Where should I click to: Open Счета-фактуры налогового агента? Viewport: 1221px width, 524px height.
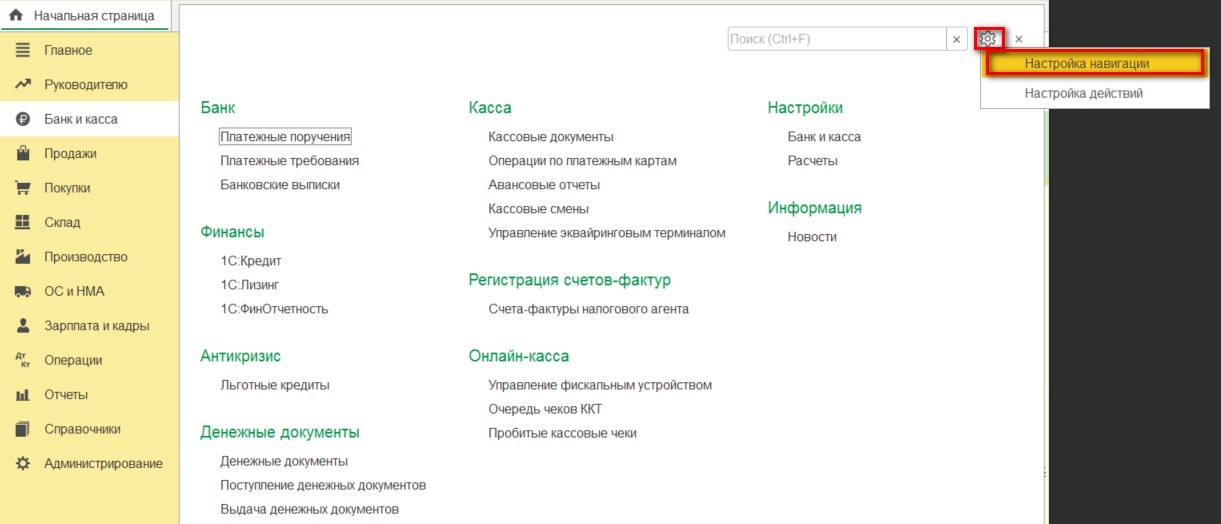point(589,309)
